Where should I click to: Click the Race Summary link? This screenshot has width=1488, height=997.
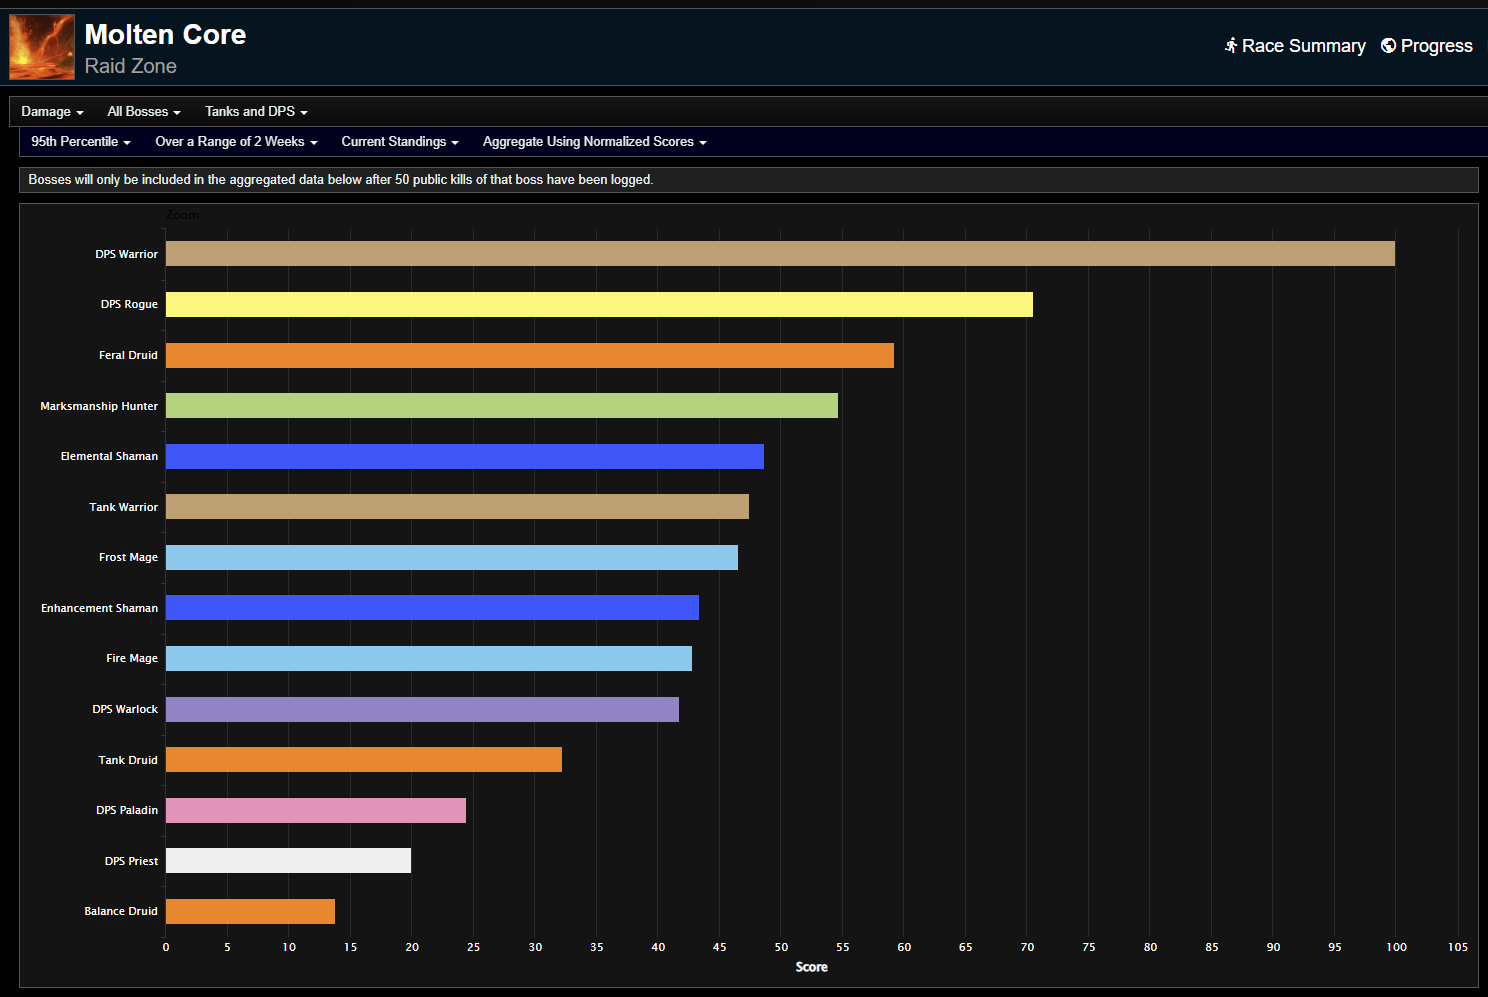pos(1303,45)
